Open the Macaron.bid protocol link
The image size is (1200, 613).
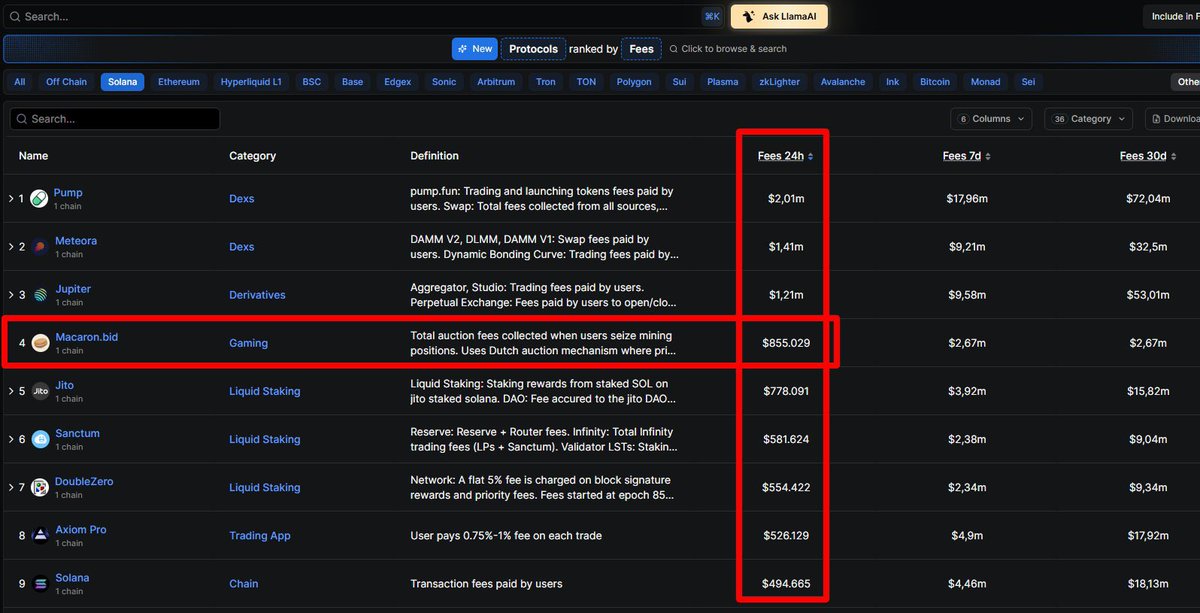[x=86, y=337]
